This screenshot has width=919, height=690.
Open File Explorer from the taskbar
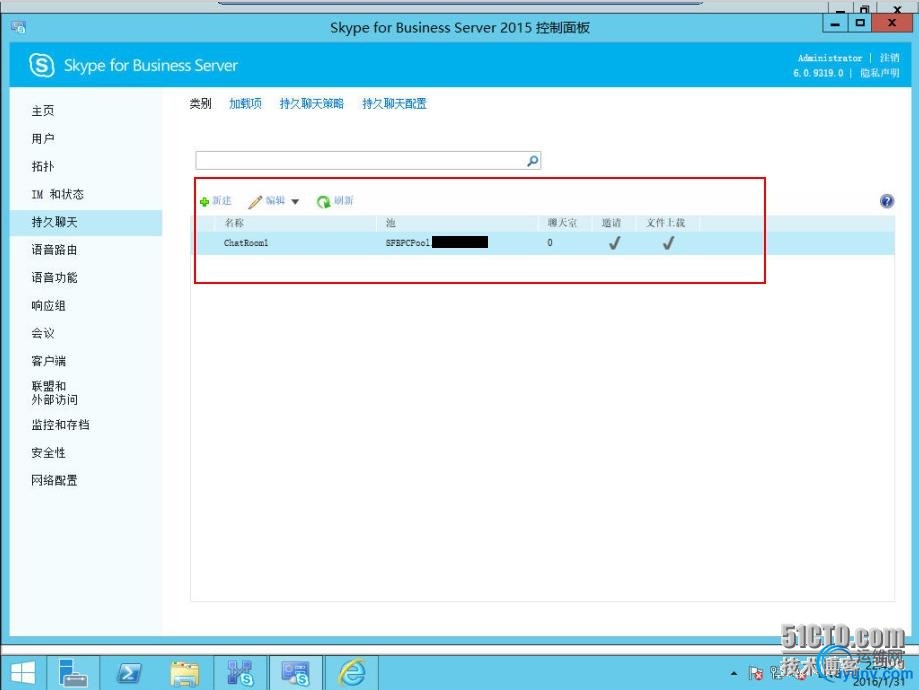pos(184,672)
